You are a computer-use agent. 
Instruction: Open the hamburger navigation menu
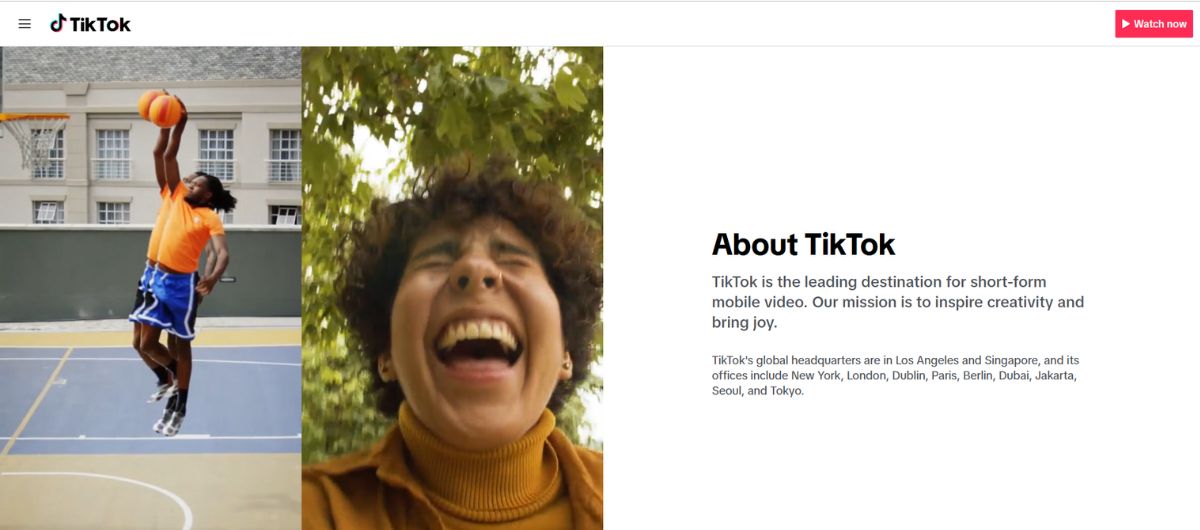(x=25, y=24)
